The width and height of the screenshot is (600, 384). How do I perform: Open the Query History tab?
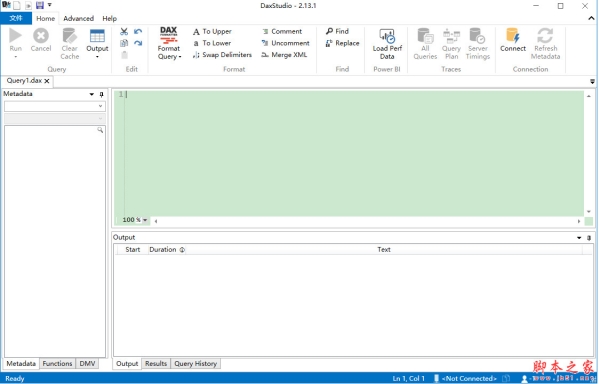(196, 363)
